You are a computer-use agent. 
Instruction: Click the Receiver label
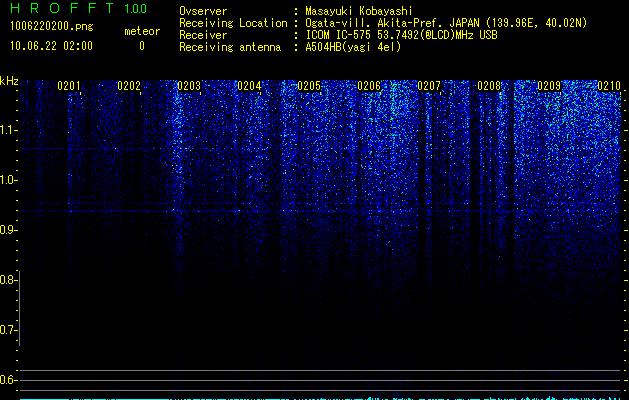tap(203, 35)
